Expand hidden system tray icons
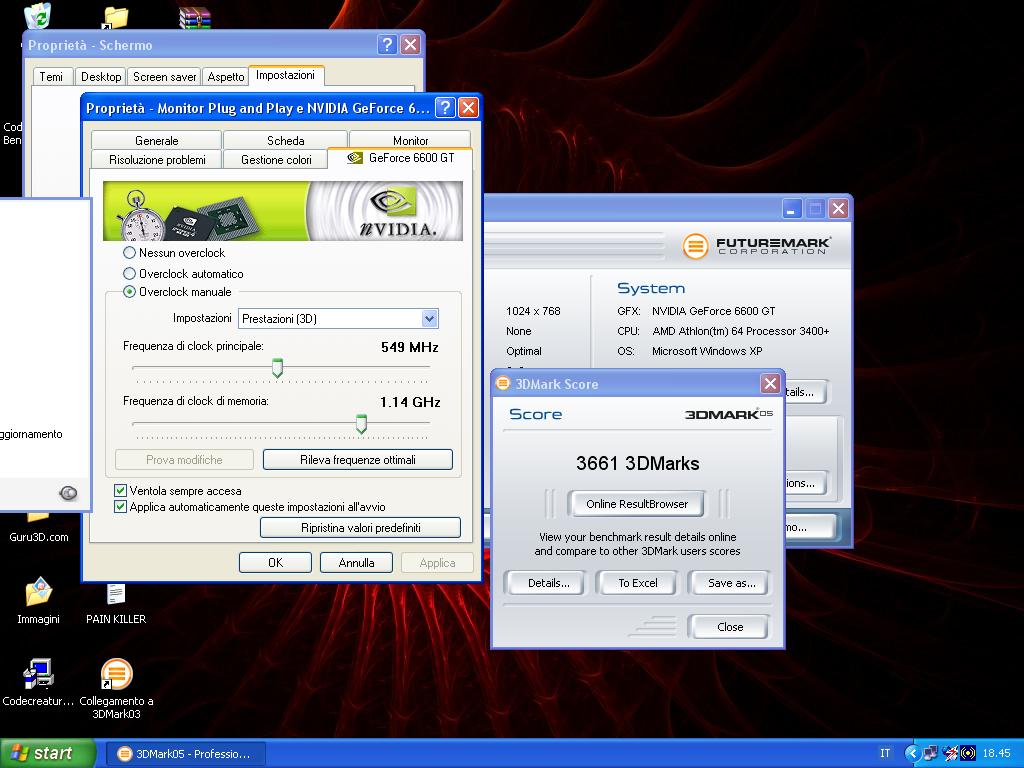Screen dimensions: 1024x768 (912, 753)
